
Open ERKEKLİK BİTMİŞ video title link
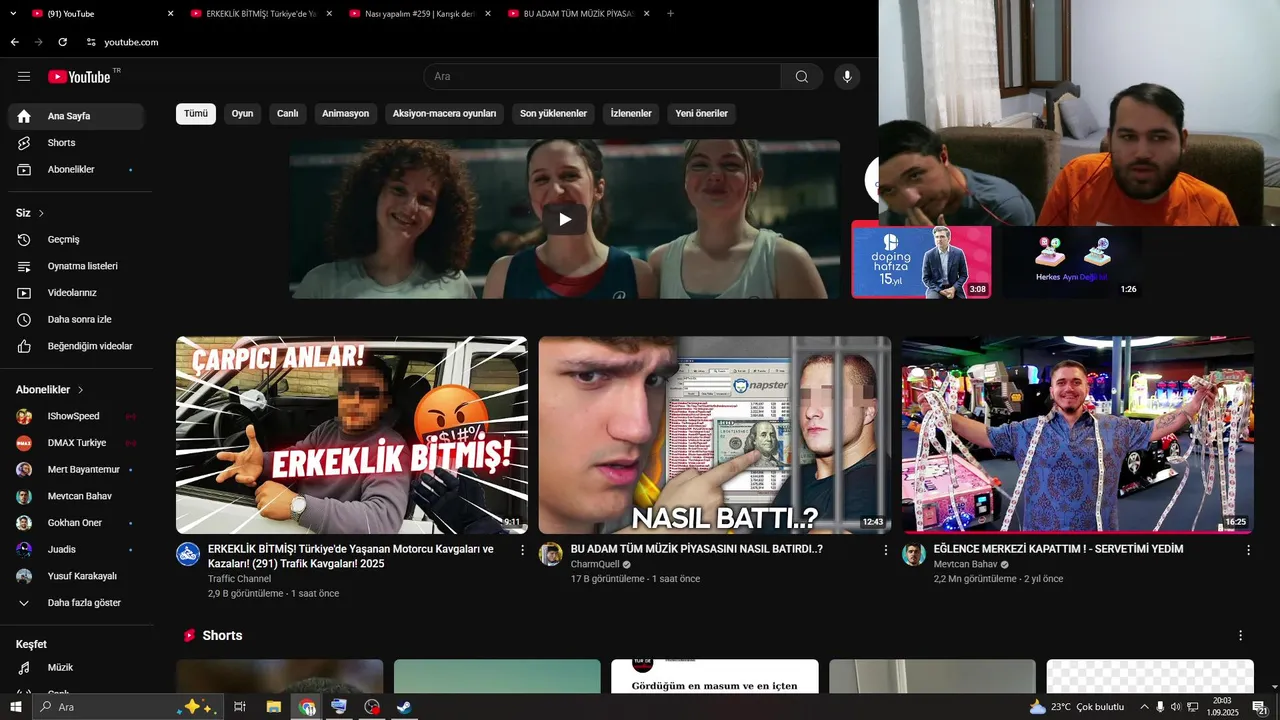(x=350, y=556)
